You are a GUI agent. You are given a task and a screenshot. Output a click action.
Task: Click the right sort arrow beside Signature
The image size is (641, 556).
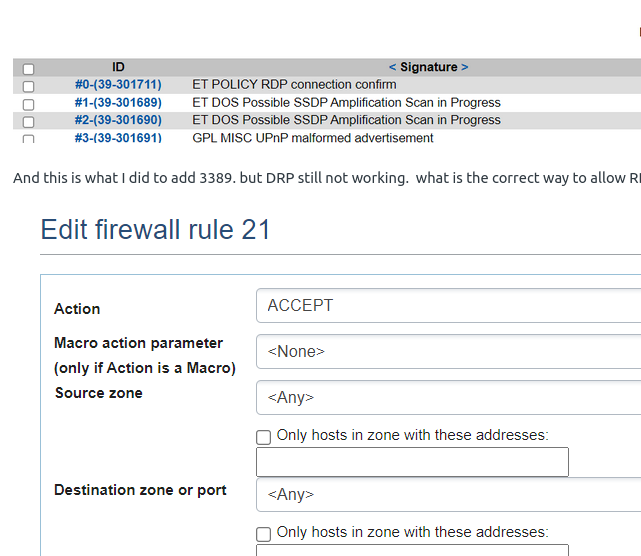(x=465, y=67)
